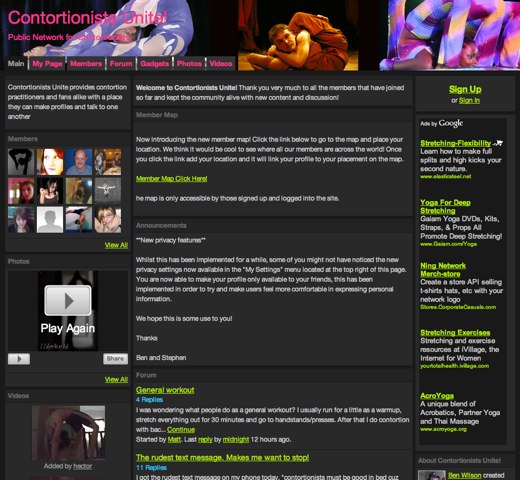Image resolution: width=520 pixels, height=480 pixels.
Task: Open the Member Map Click Here link
Action: (x=171, y=179)
